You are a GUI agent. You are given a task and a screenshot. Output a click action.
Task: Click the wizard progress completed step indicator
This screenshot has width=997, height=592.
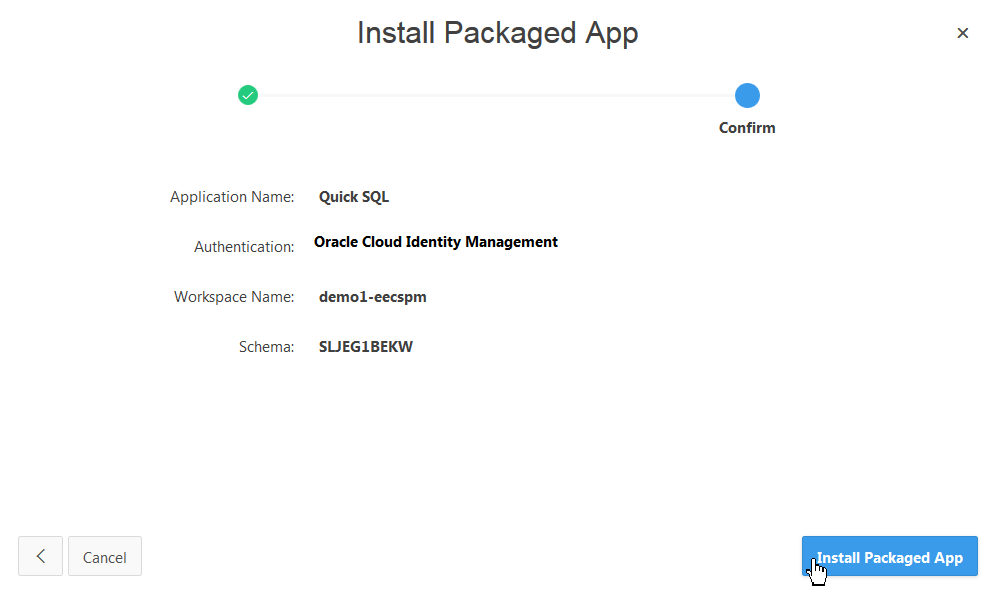tap(248, 95)
